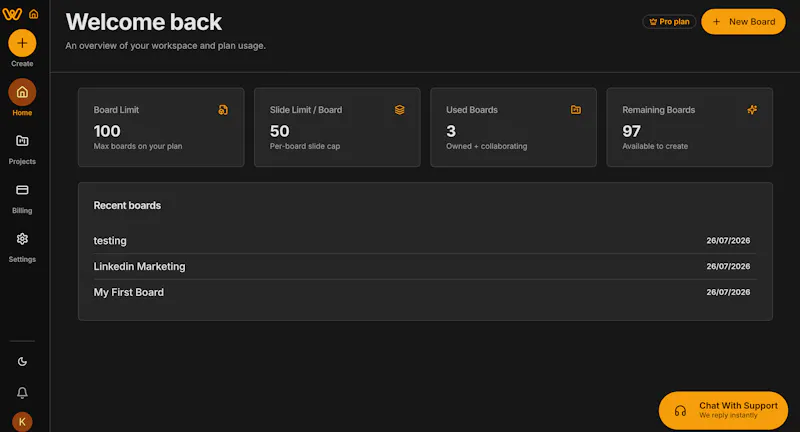Screen dimensions: 800x432
Task: Click the small home icon beside the logo
Action: [34, 14]
